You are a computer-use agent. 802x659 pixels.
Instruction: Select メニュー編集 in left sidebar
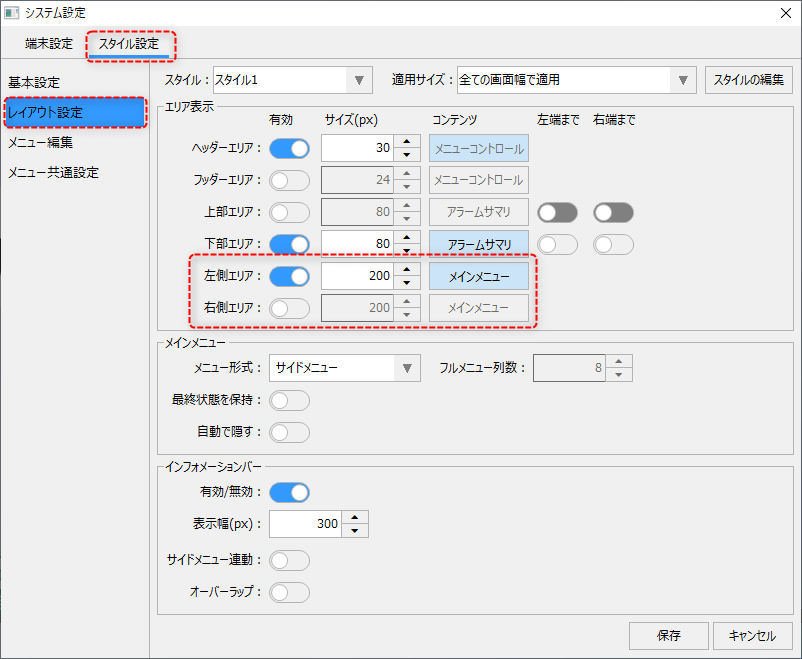(x=40, y=142)
